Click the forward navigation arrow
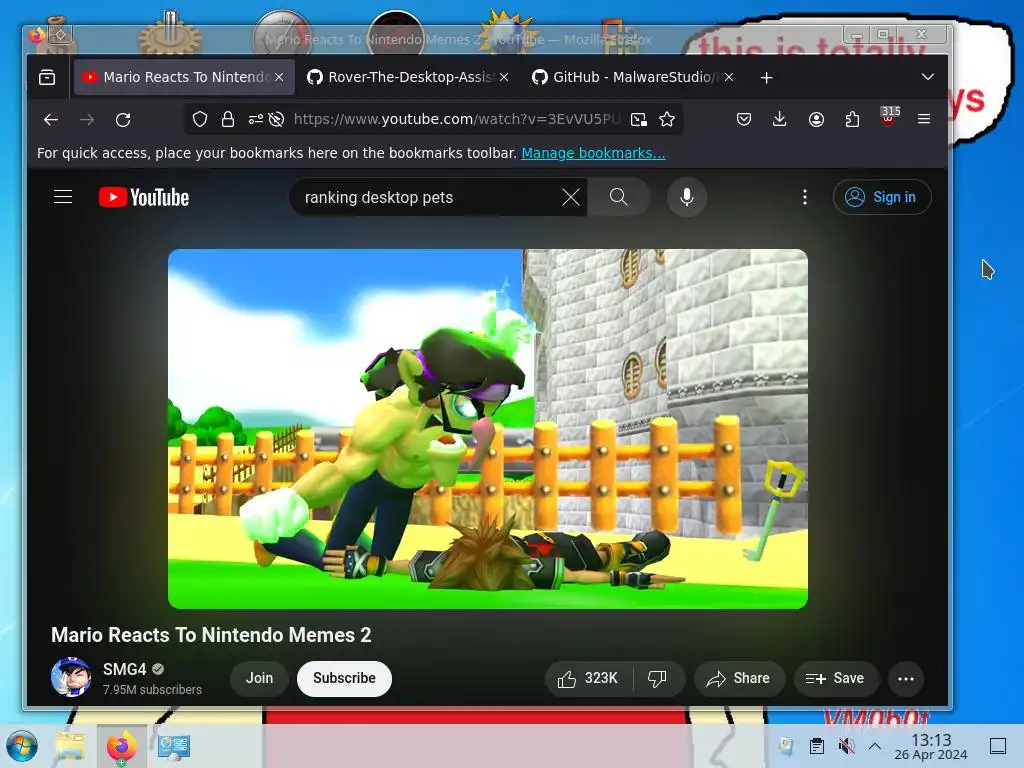This screenshot has height=768, width=1024. tap(87, 120)
